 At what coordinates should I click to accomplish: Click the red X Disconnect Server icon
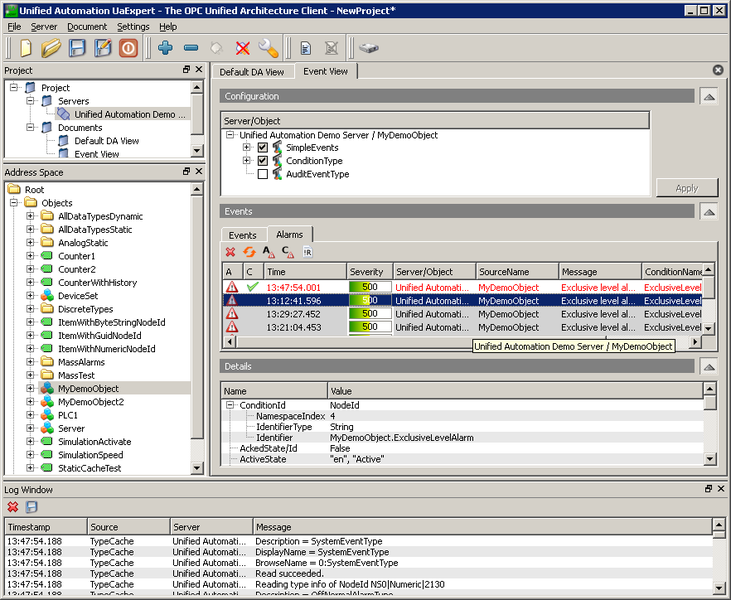242,48
